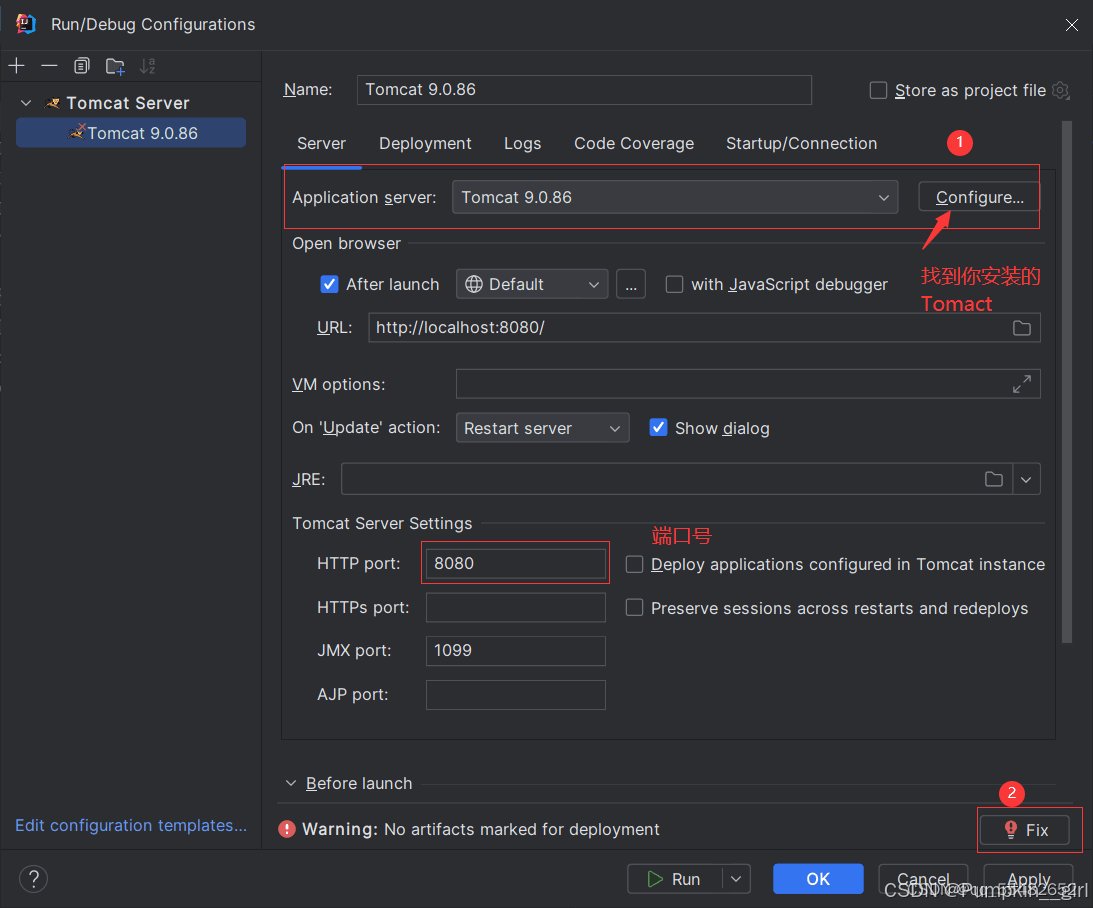
Task: Switch to the Logs tab
Action: (523, 144)
